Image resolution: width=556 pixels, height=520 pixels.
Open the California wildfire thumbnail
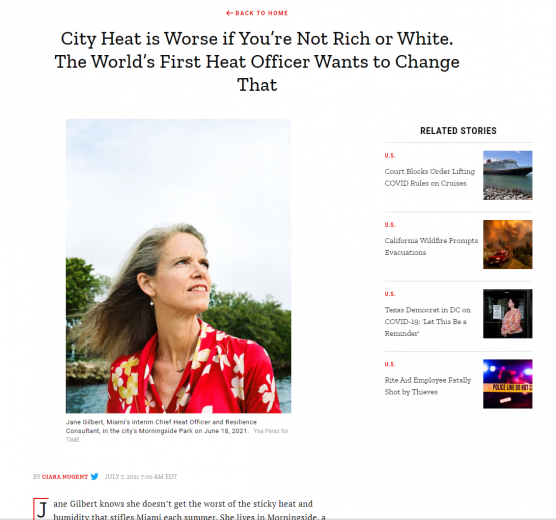(507, 244)
